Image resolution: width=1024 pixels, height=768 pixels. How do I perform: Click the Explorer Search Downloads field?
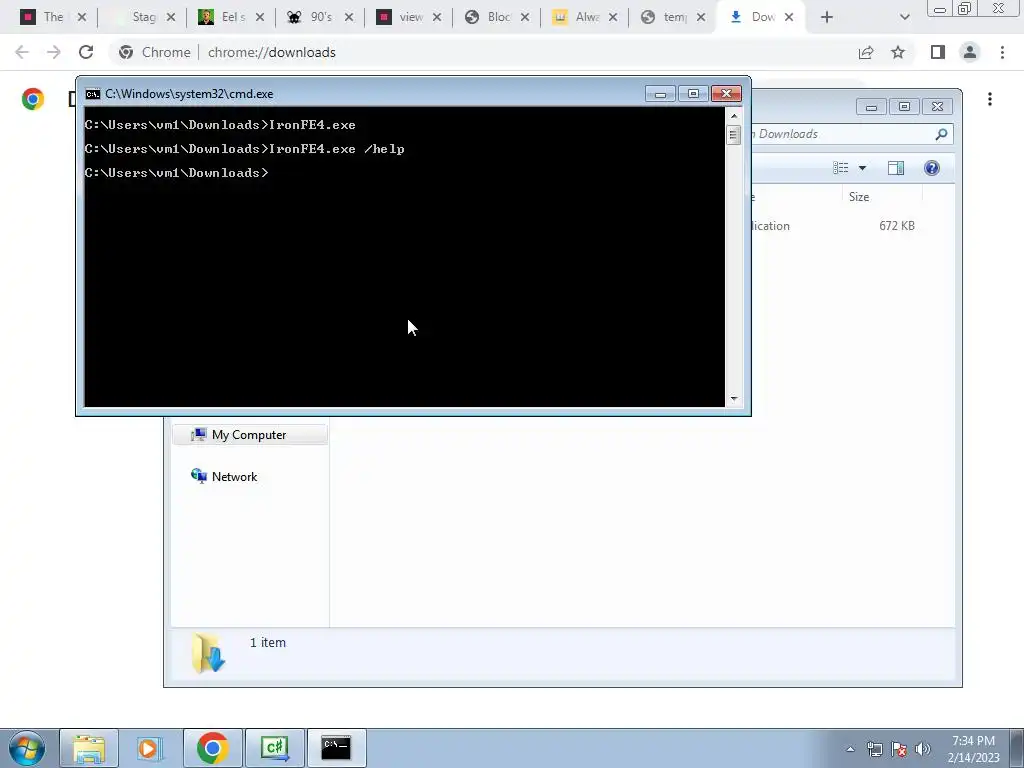pyautogui.click(x=842, y=134)
